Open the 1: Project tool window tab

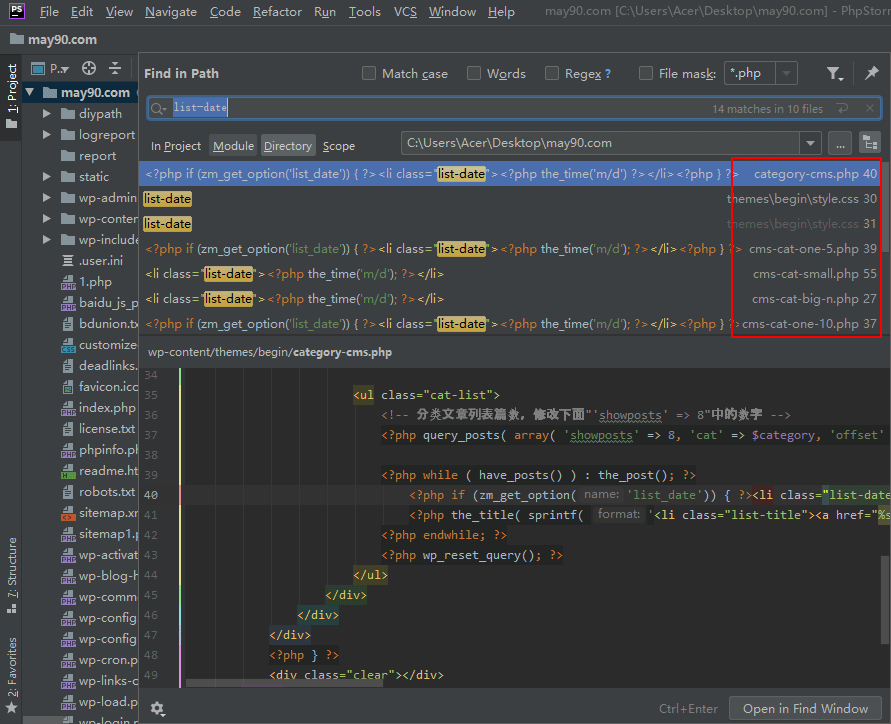point(11,95)
